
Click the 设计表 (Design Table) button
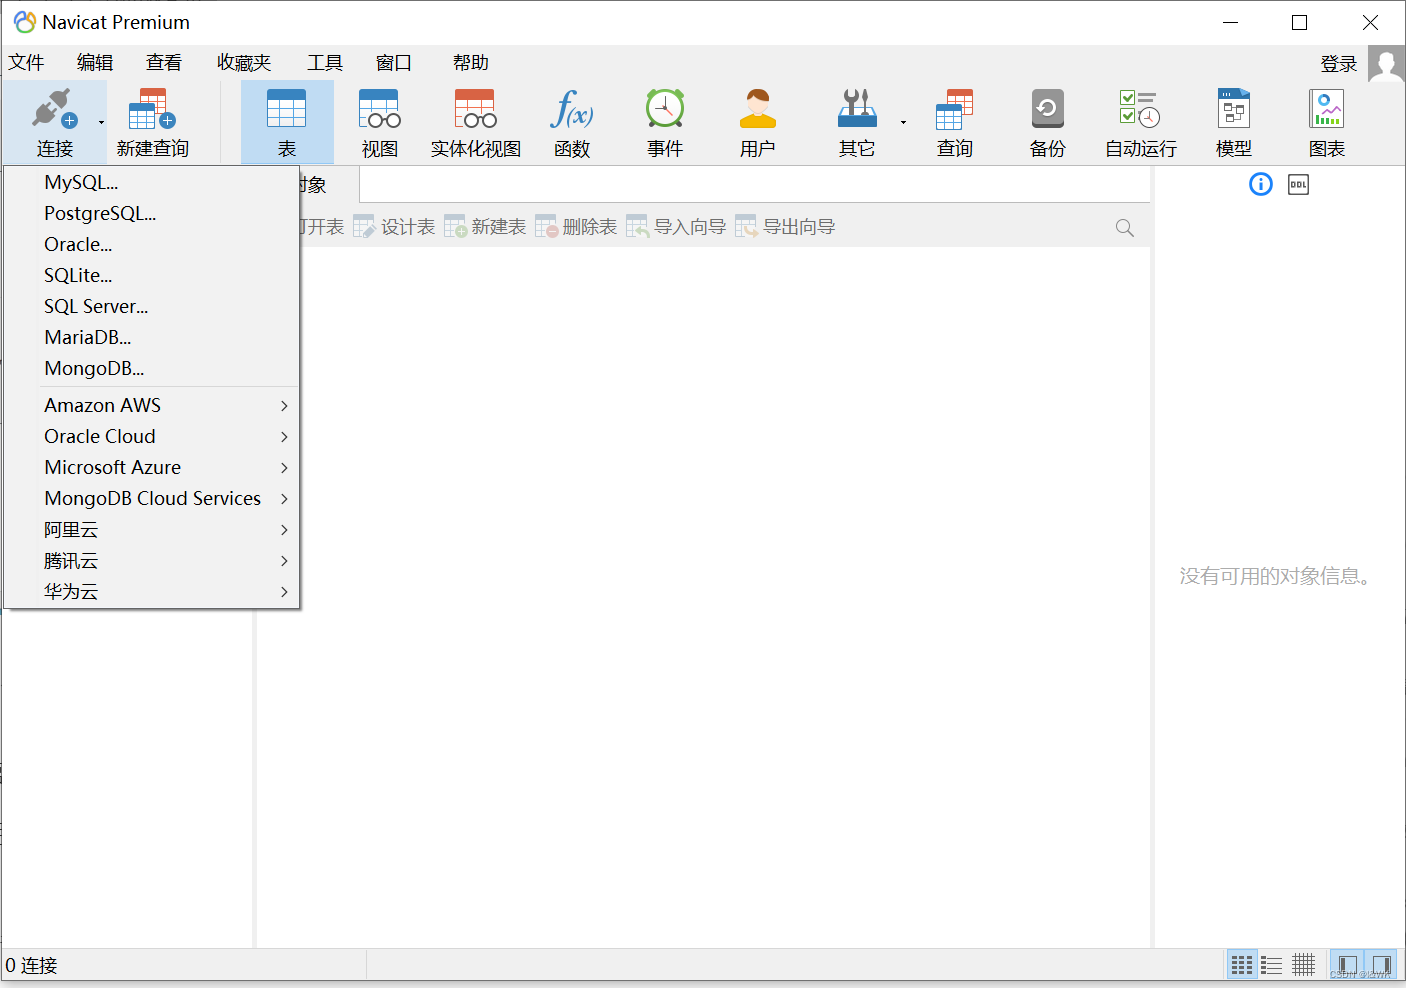click(x=394, y=227)
